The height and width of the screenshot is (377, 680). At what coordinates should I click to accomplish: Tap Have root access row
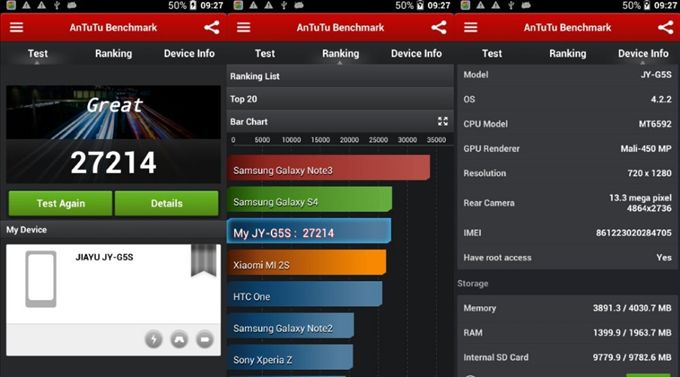click(x=567, y=258)
